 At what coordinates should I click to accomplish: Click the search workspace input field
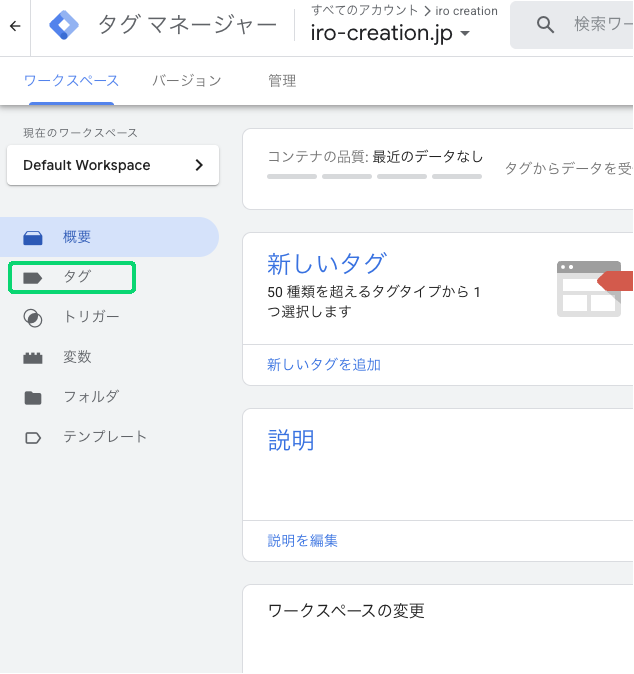tap(602, 26)
